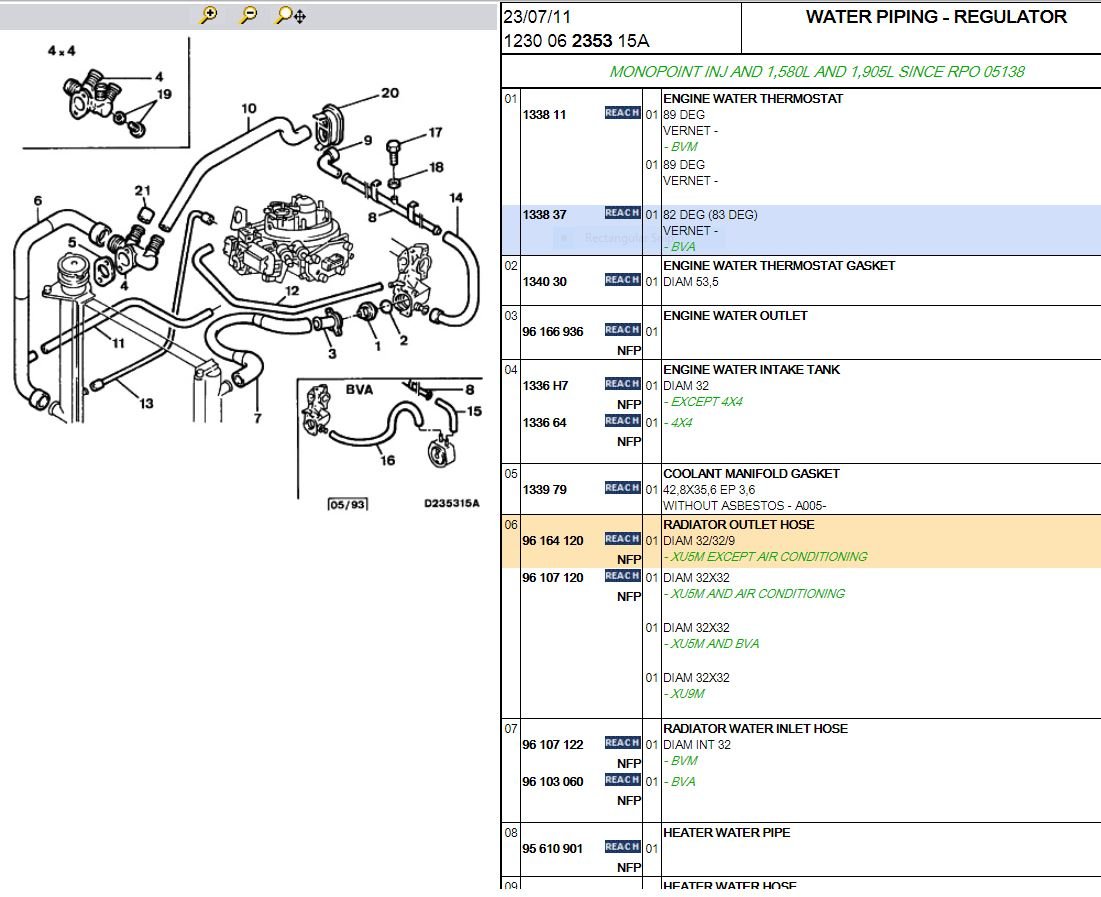Click COOLANT MANIFOLD GASKET heading
Image resolution: width=1101 pixels, height=897 pixels.
click(x=751, y=473)
